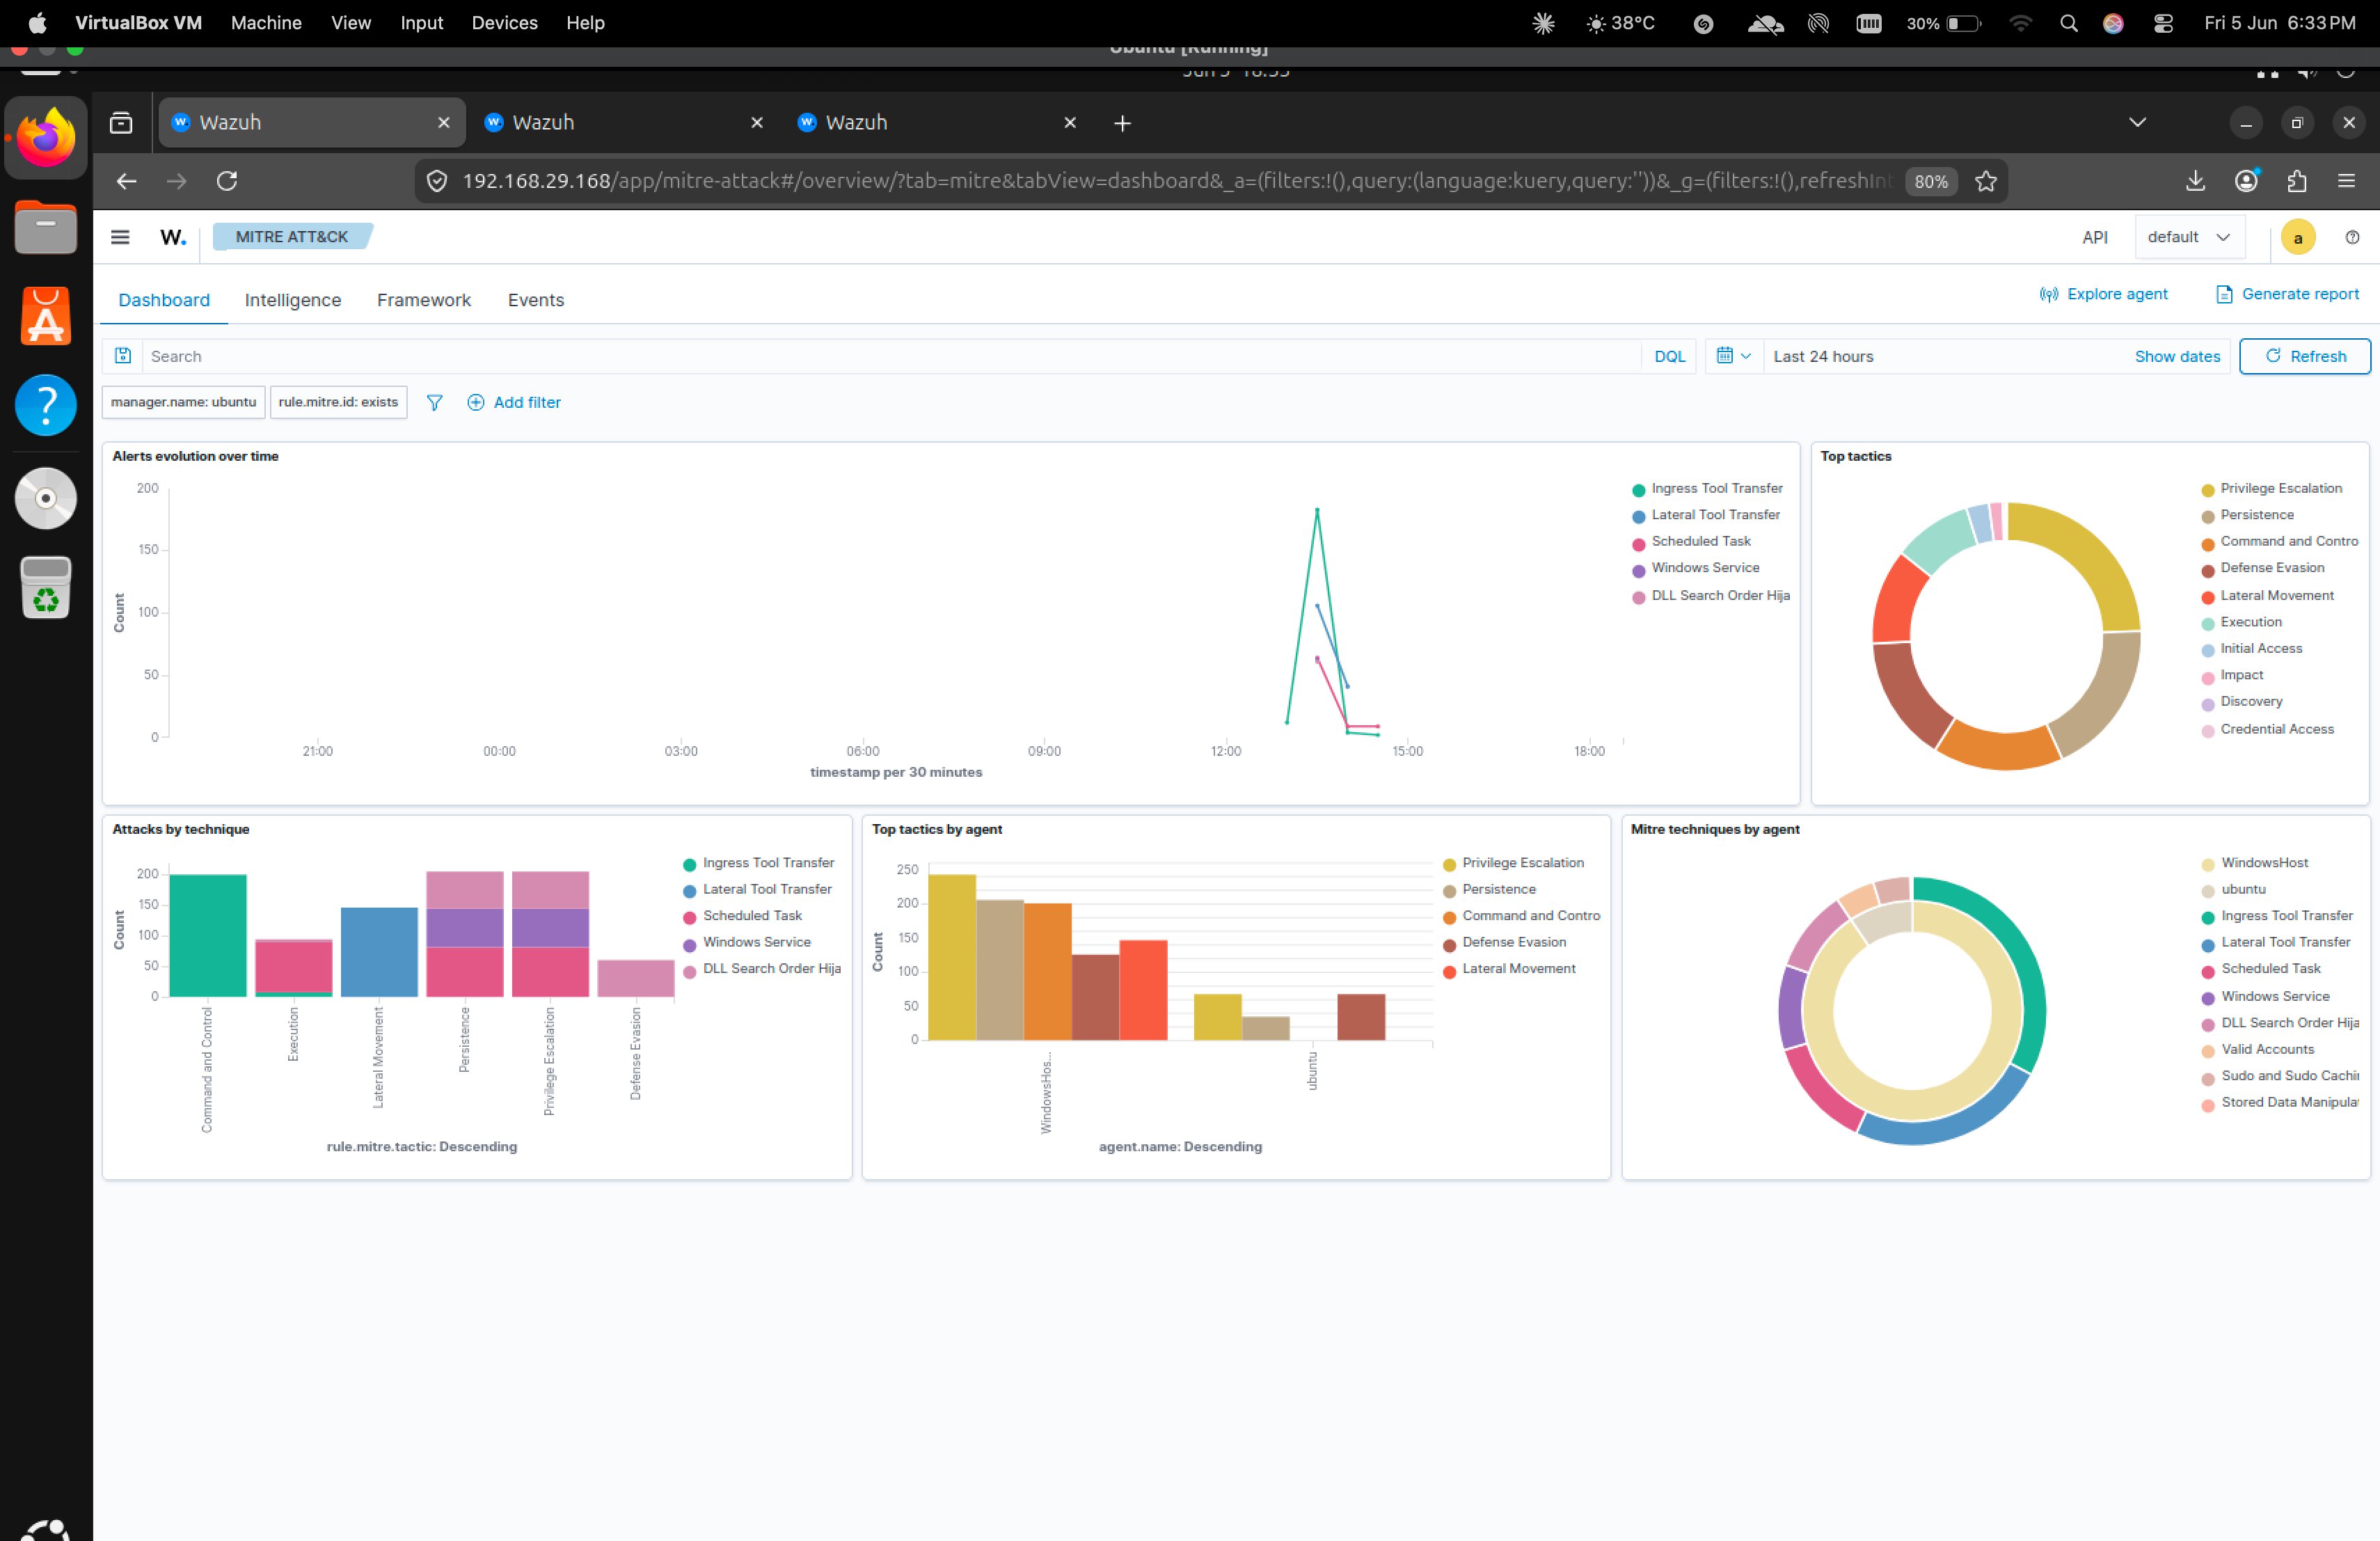Image resolution: width=2380 pixels, height=1541 pixels.
Task: Open the Last 24 hours time range picker
Action: pyautogui.click(x=1823, y=356)
